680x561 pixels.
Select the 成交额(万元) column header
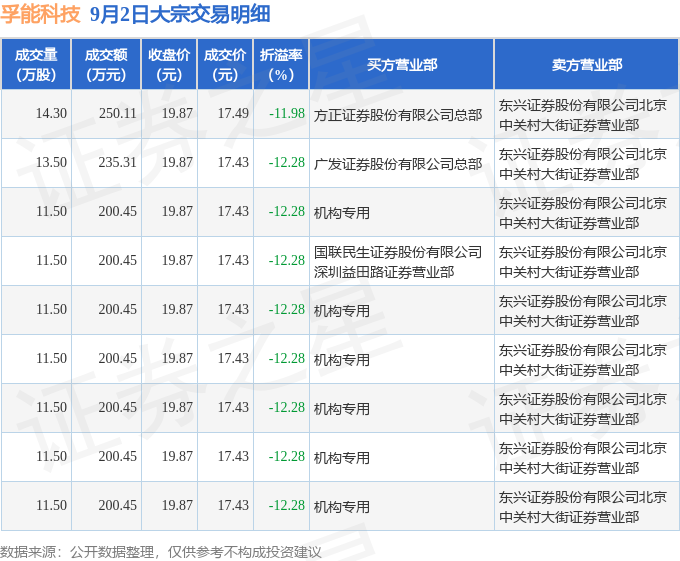point(106,65)
